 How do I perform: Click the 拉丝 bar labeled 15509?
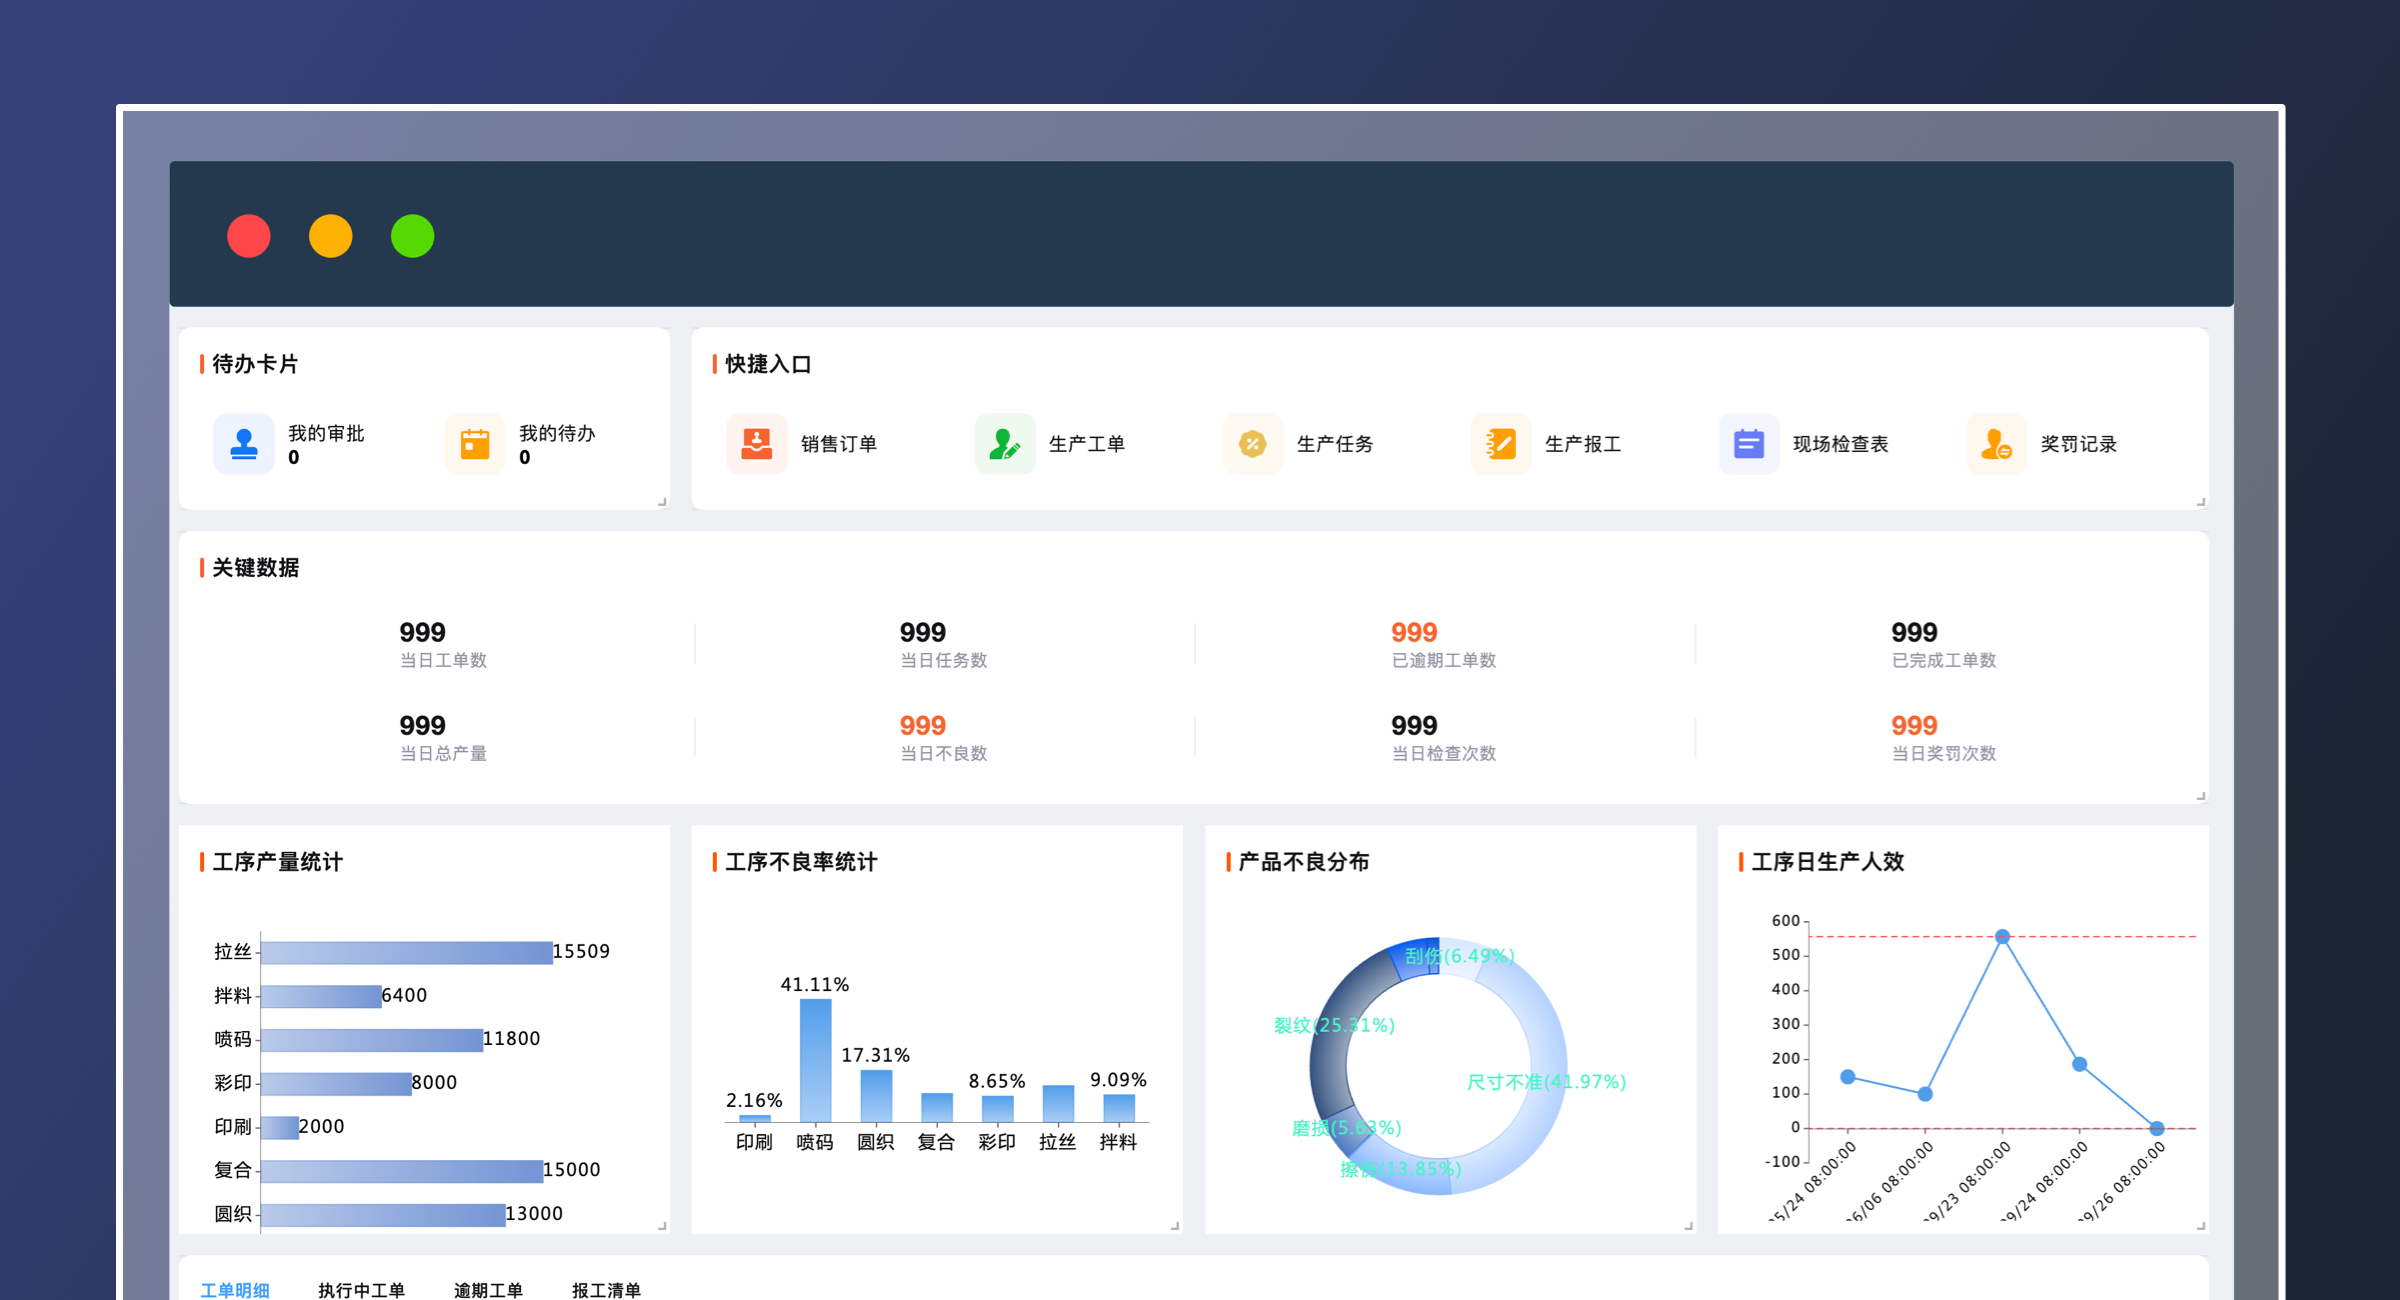[406, 952]
